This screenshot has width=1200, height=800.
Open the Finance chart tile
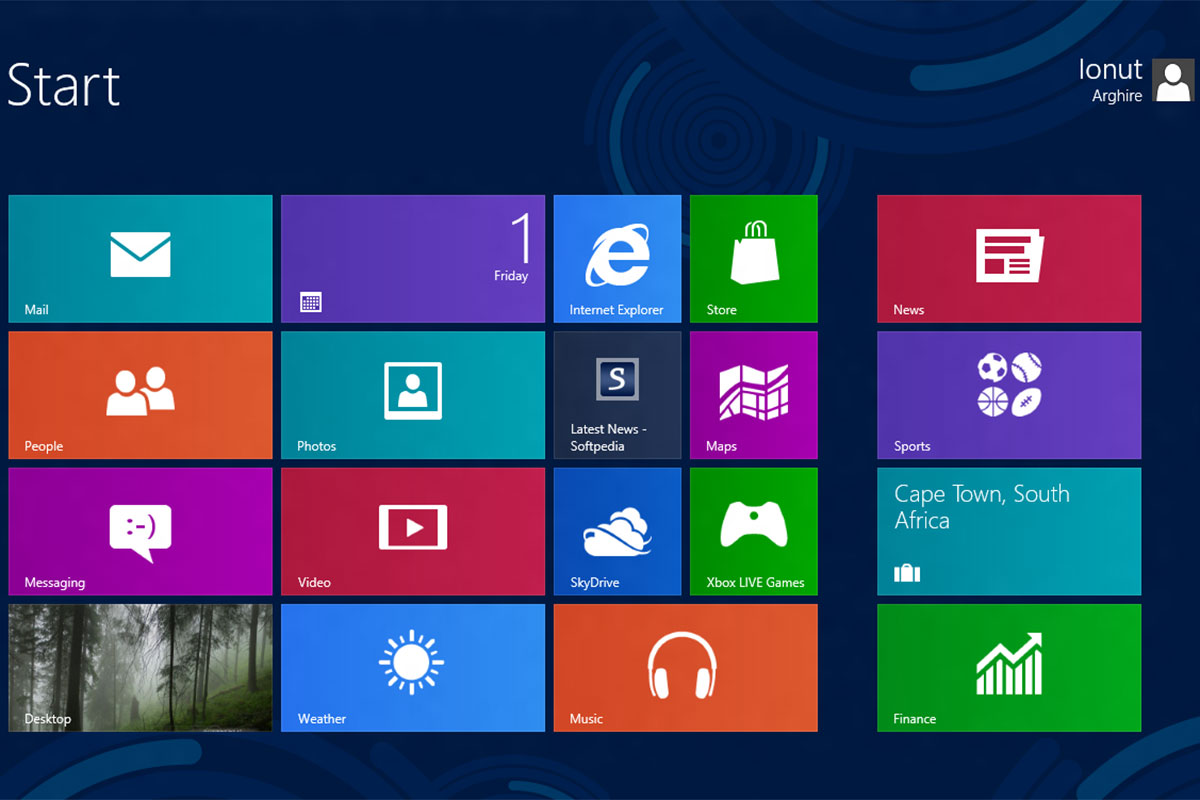[x=1009, y=667]
